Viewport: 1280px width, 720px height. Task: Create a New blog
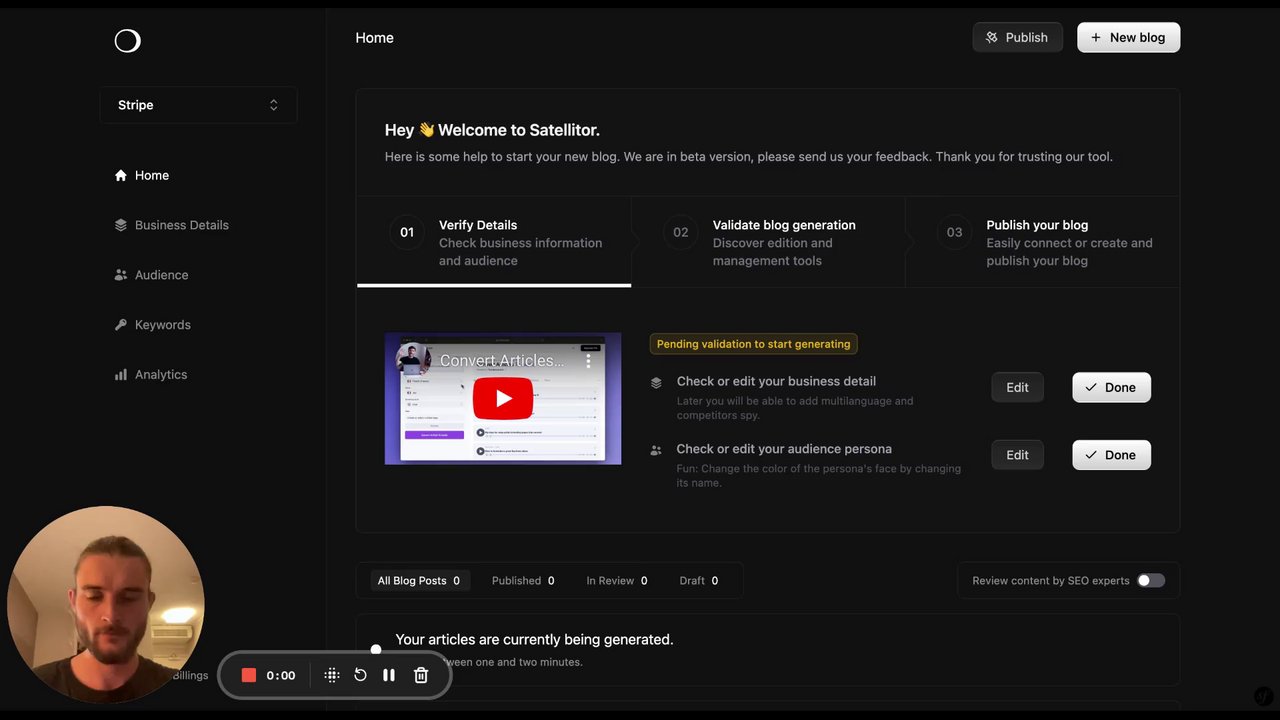click(x=1128, y=38)
